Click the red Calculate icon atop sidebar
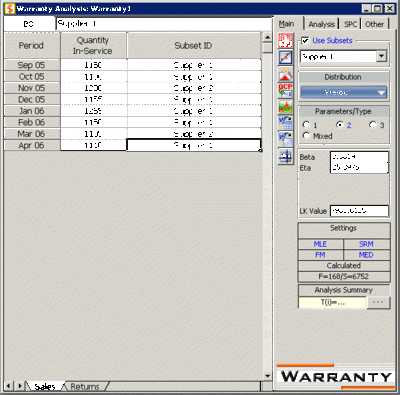400x395 pixels. pyautogui.click(x=285, y=41)
